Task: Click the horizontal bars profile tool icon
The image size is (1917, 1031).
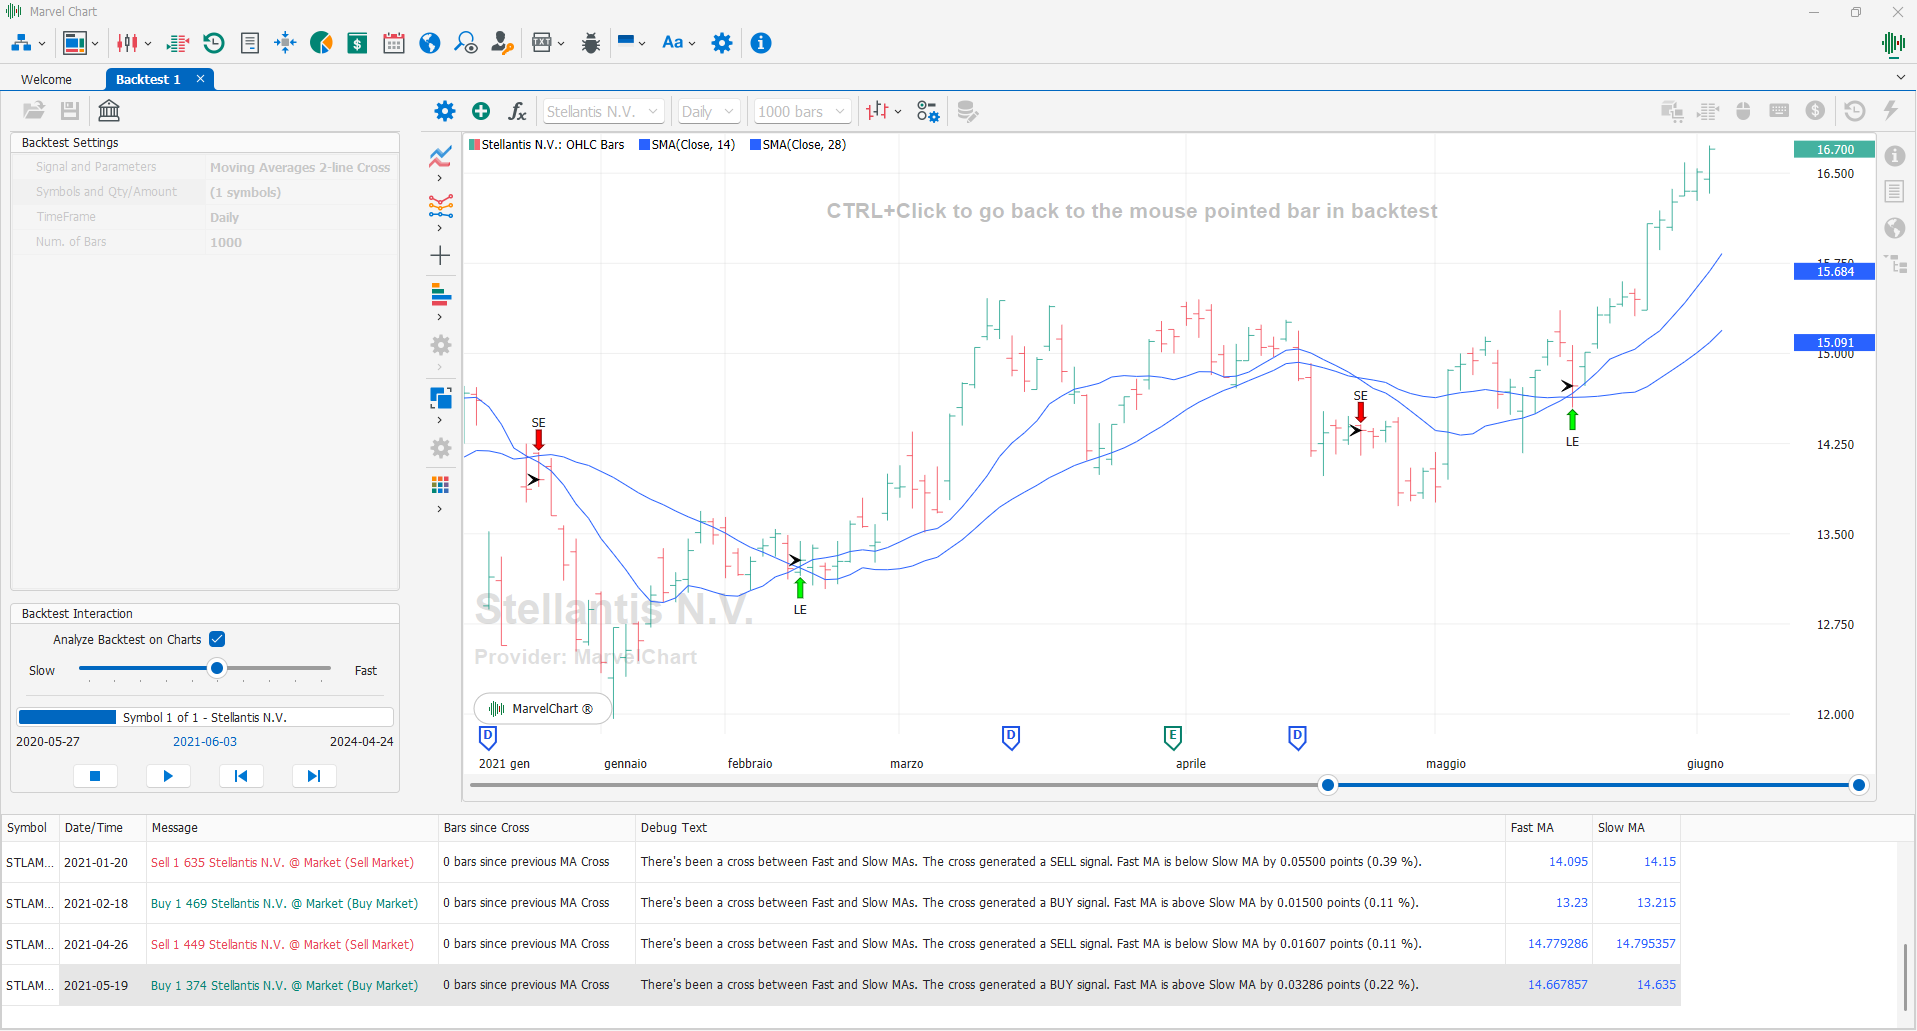Action: pos(441,294)
